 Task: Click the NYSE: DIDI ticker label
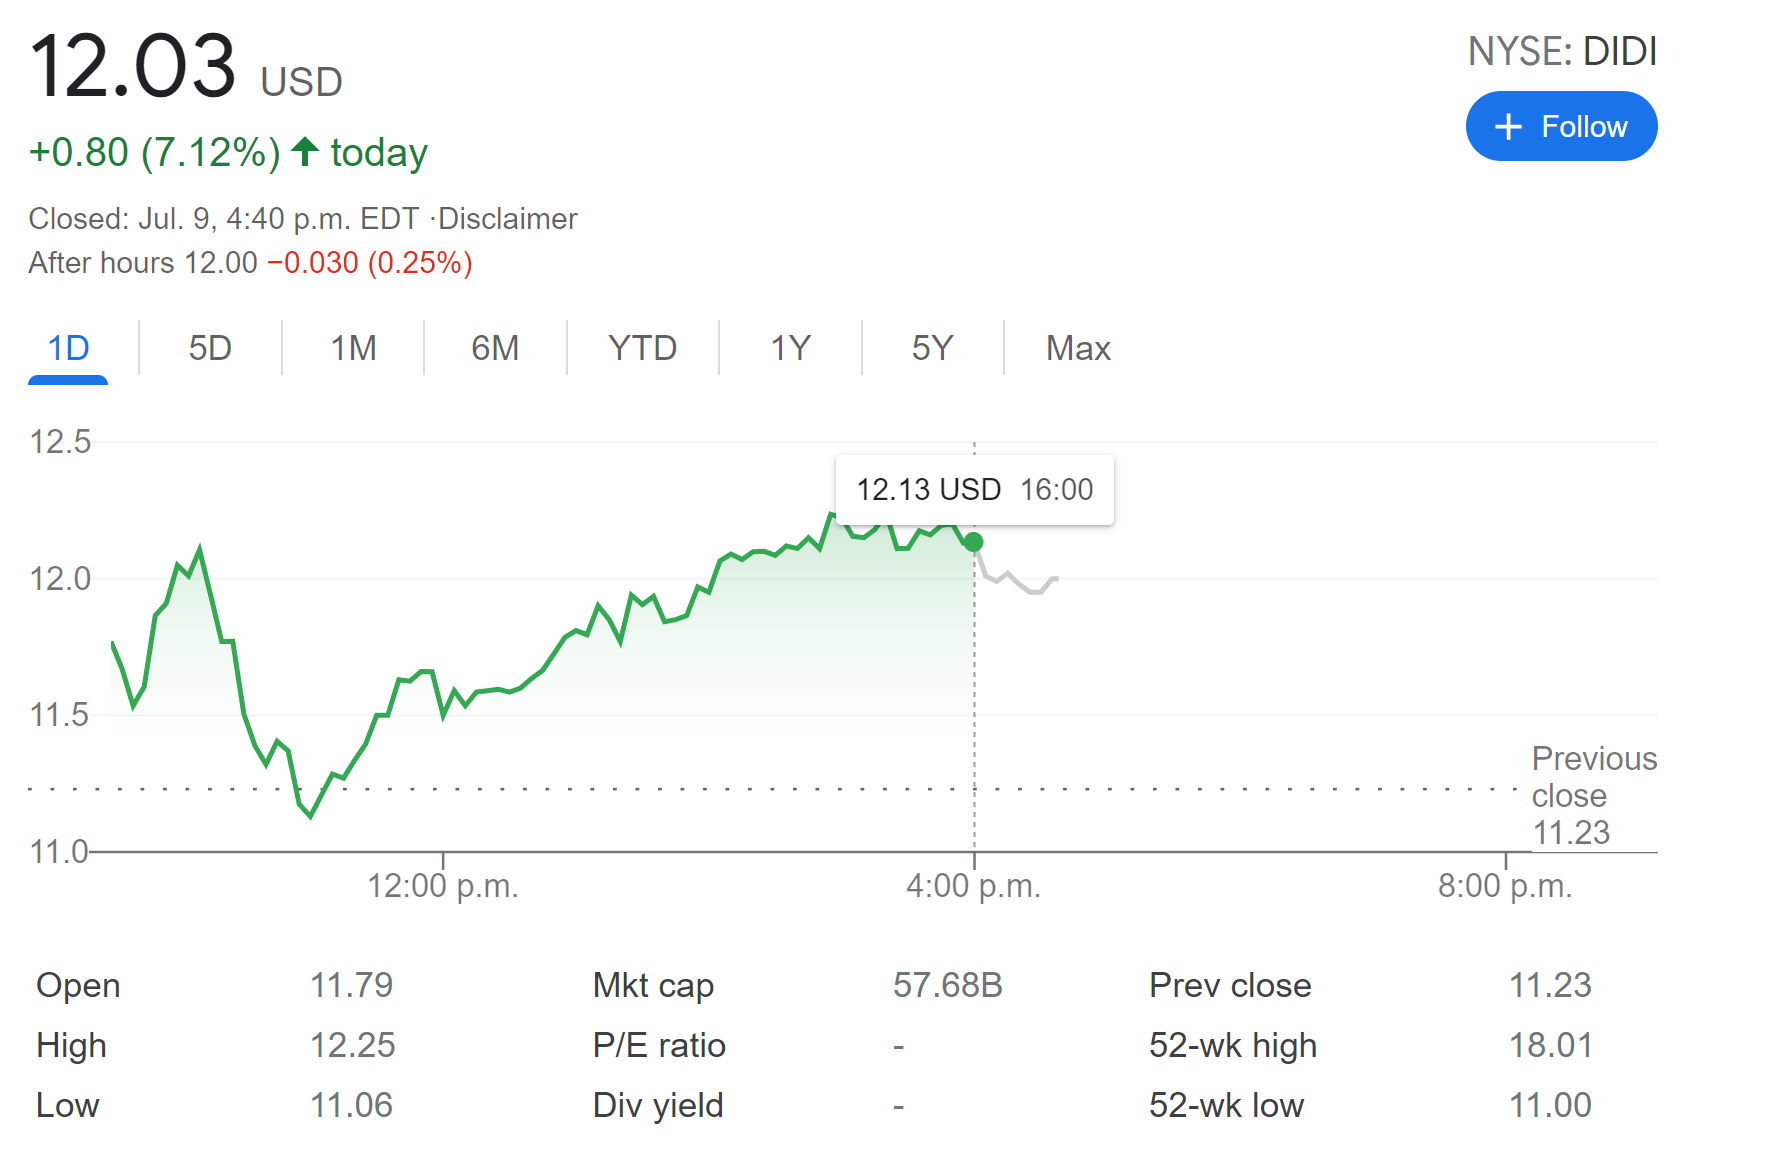(1562, 52)
